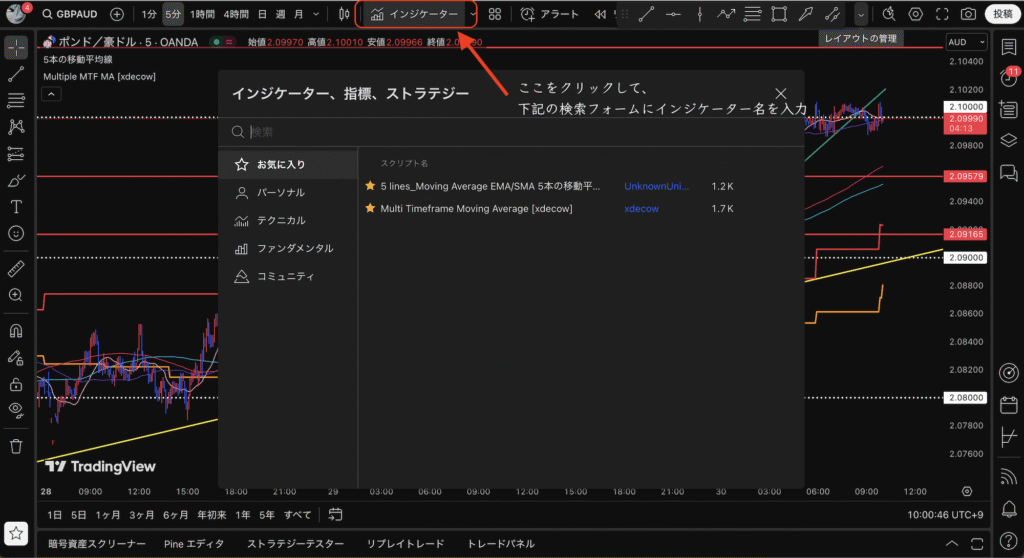Open ストラテジーテスター tab
Screen dimensions: 1024x558
[x=295, y=544]
